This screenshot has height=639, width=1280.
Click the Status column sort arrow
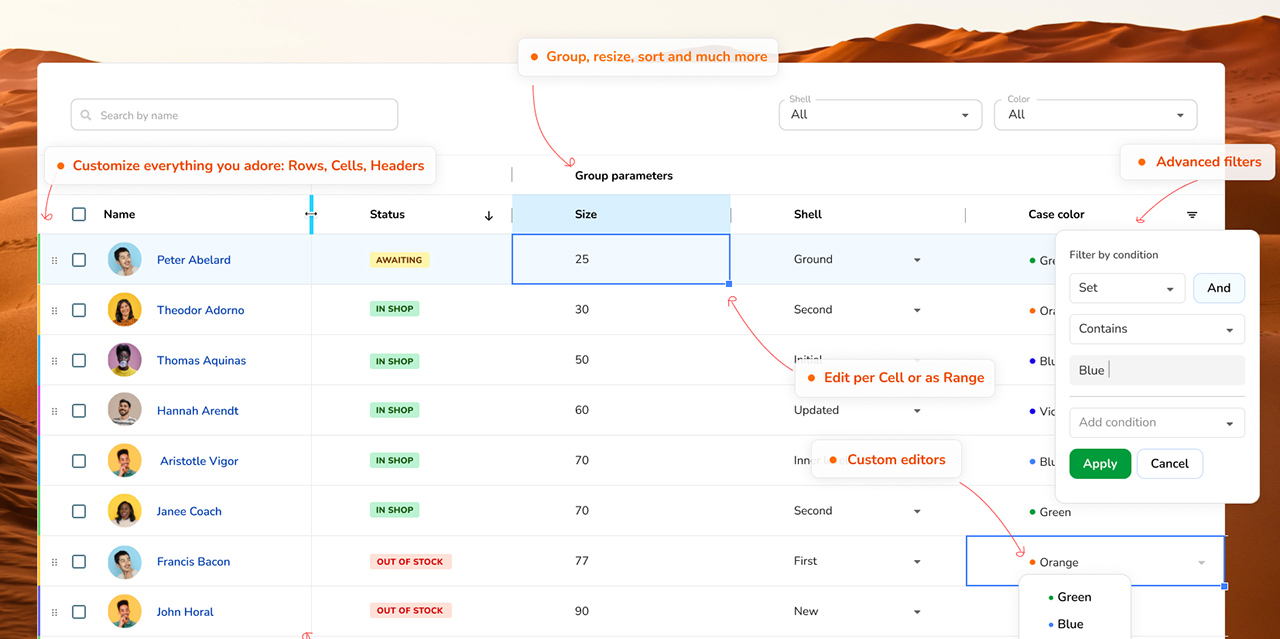pyautogui.click(x=489, y=215)
